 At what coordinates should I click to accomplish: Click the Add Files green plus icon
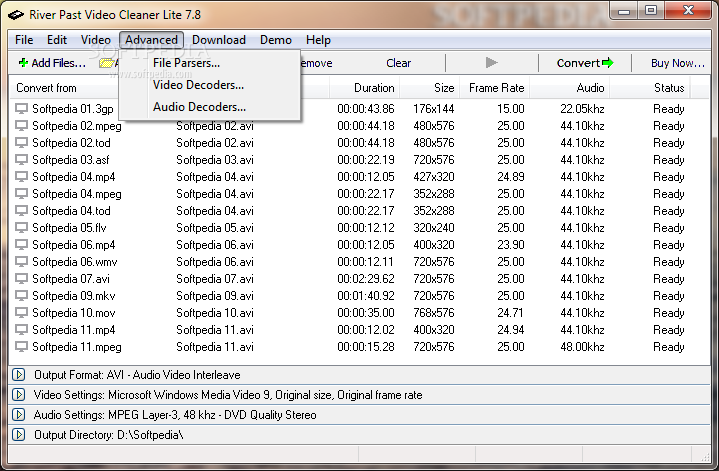(23, 63)
